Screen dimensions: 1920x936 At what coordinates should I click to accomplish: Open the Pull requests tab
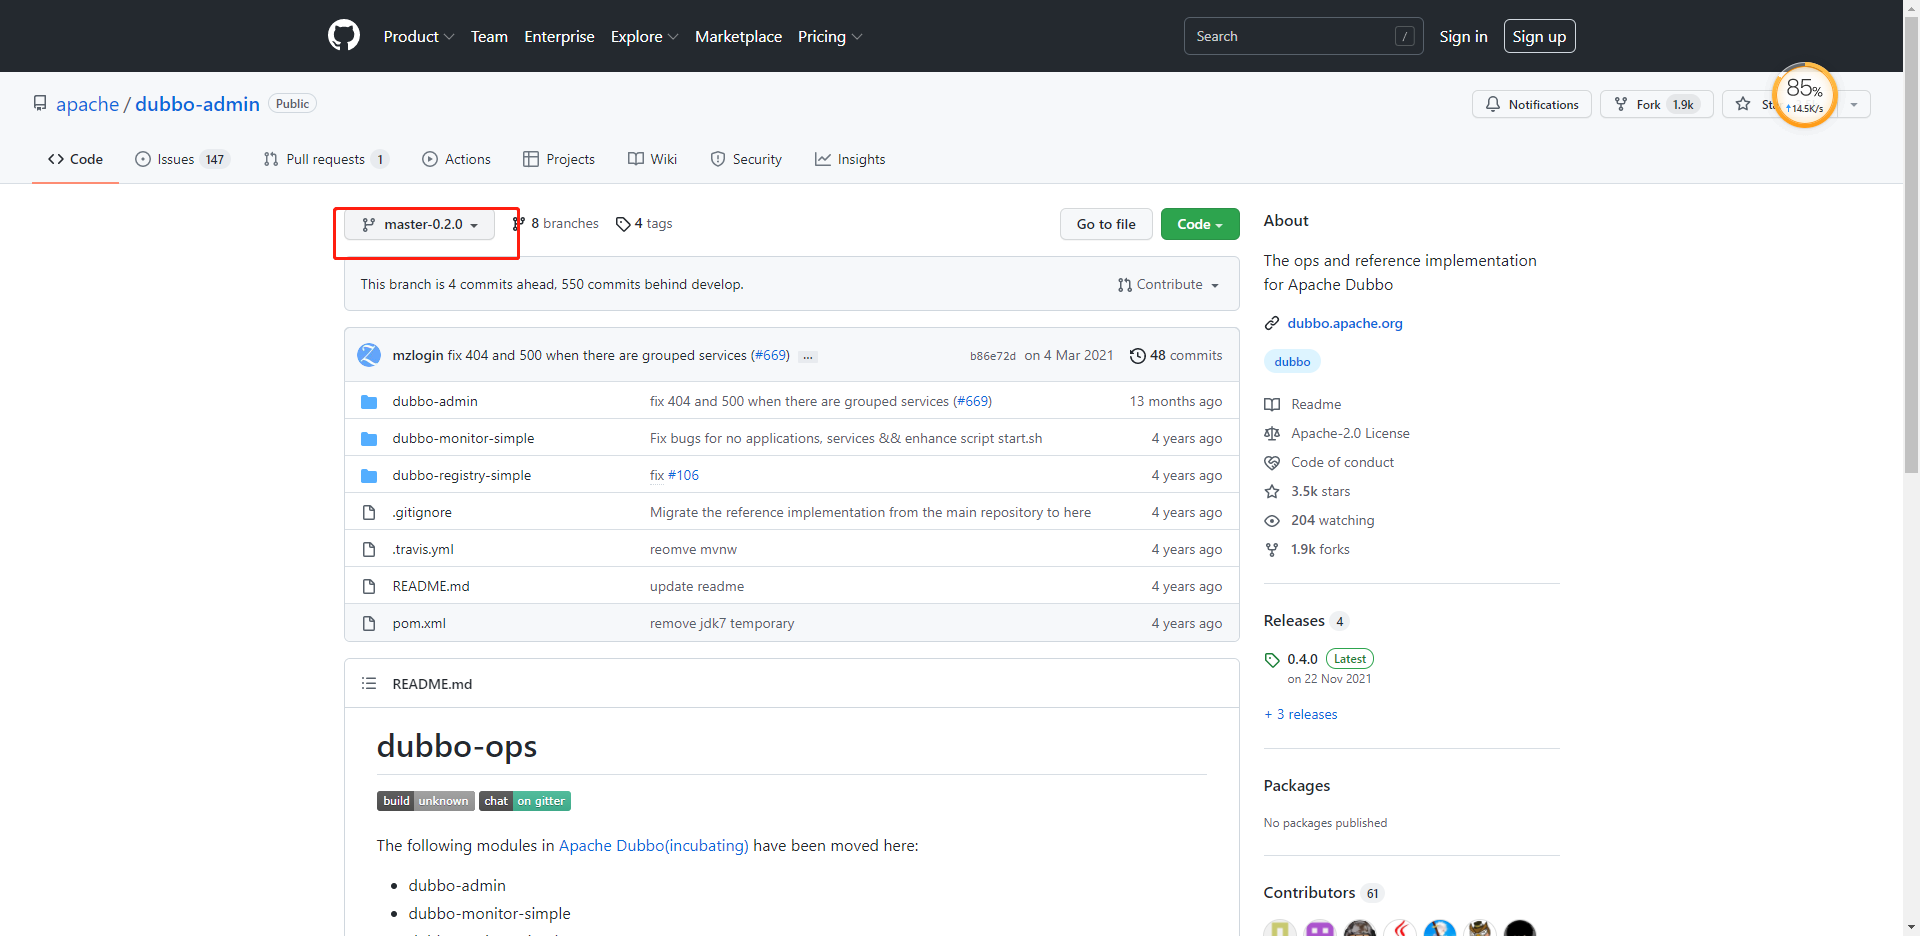tap(325, 159)
